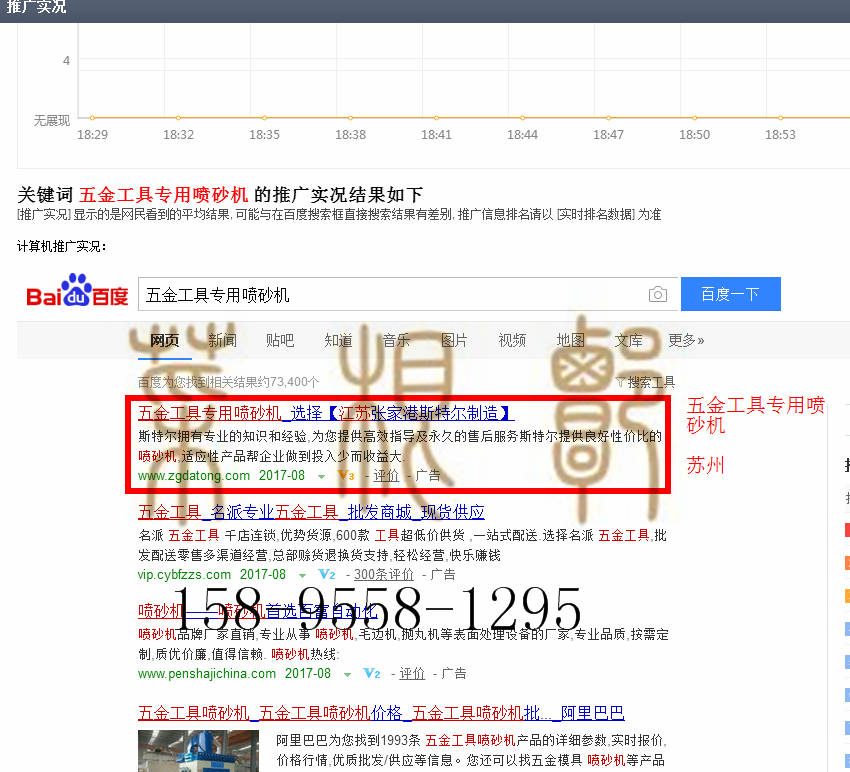Image resolution: width=850 pixels, height=772 pixels.
Task: Click the 无展现 axis label
Action: (x=52, y=120)
